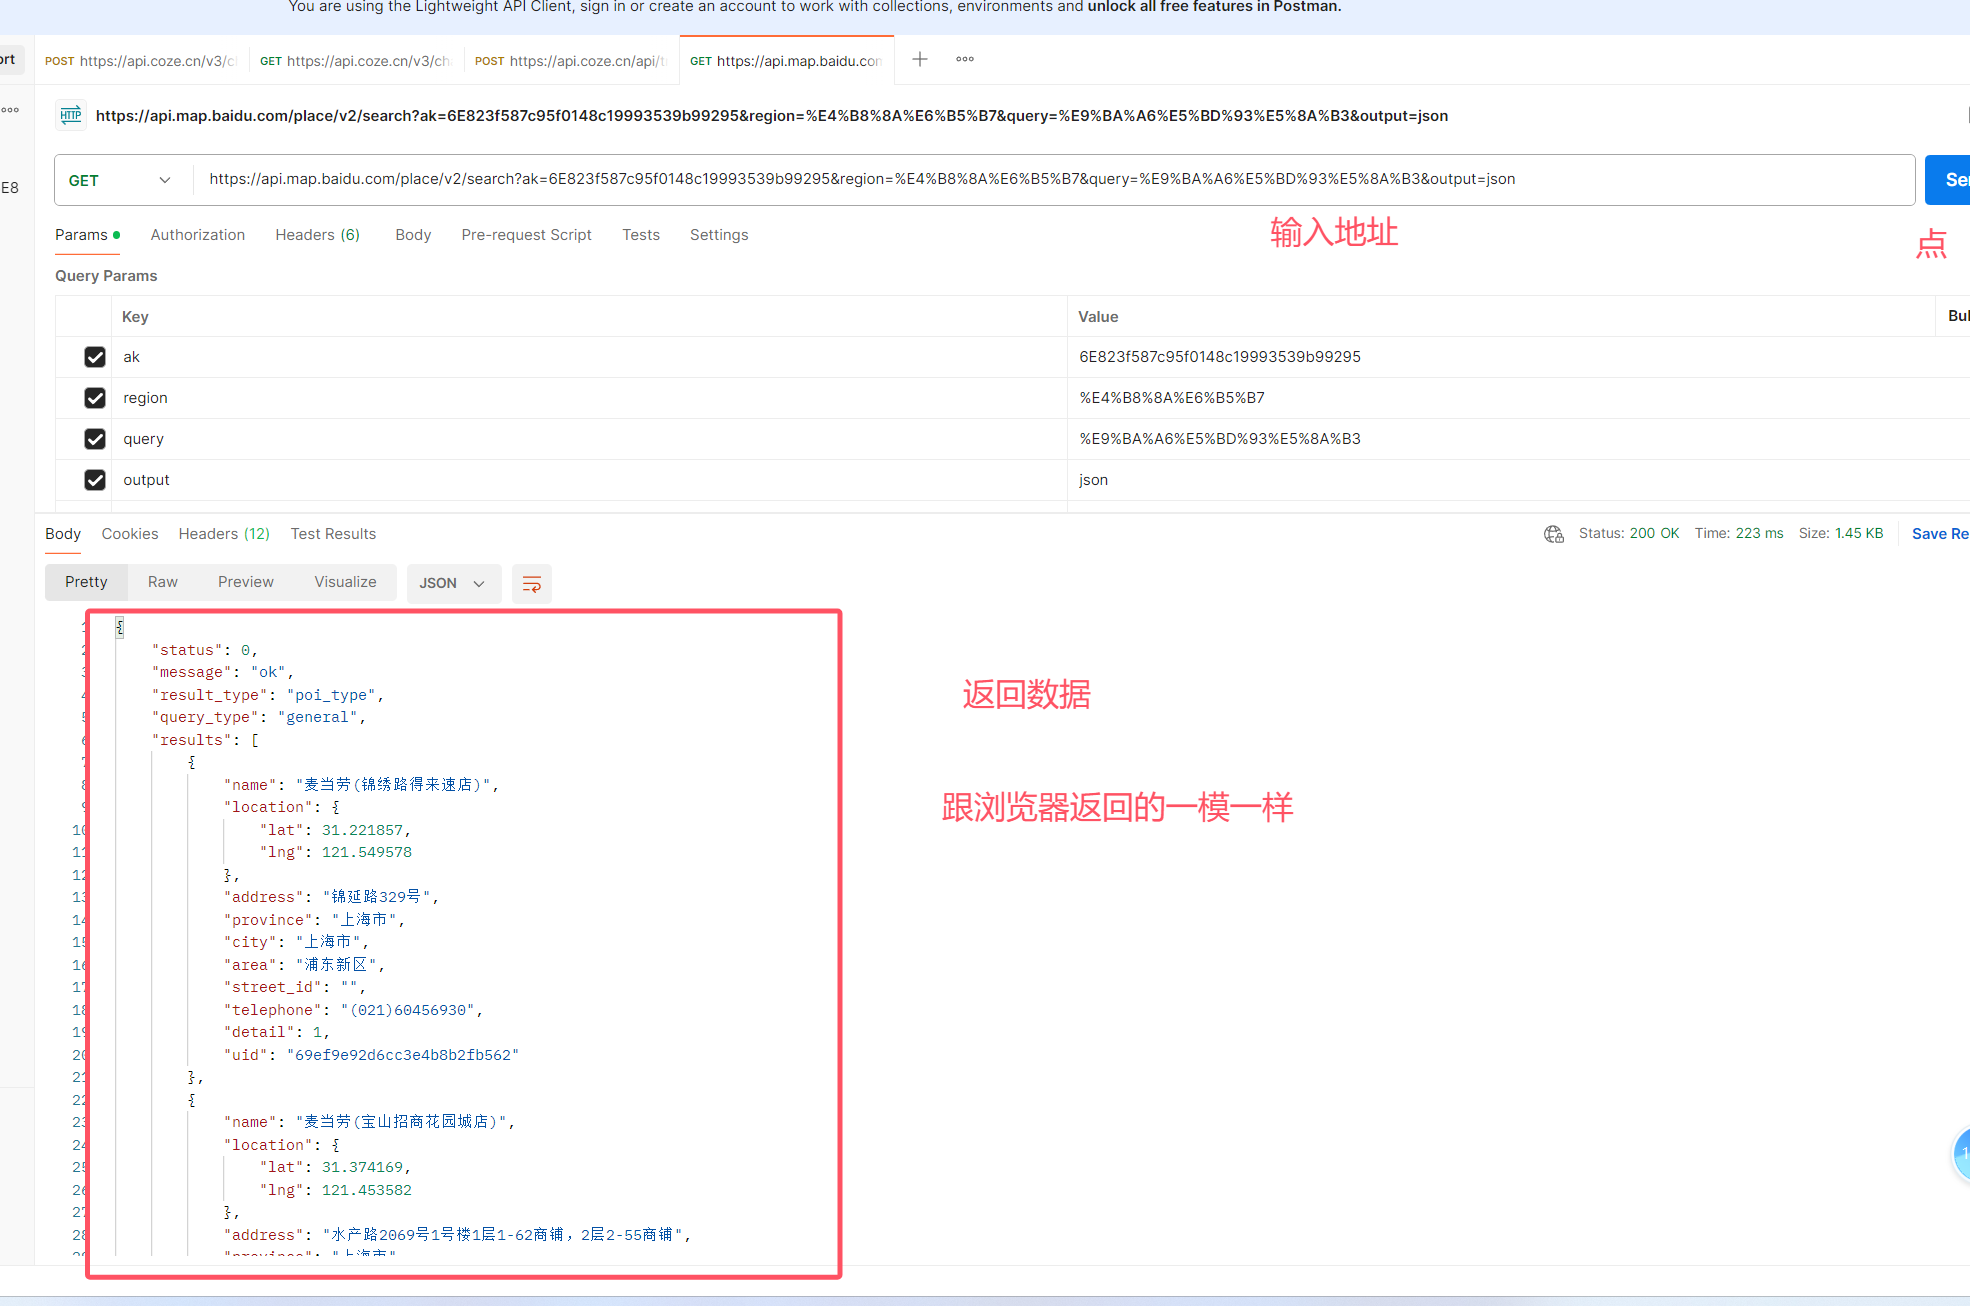Collapse the JSON root brace line
This screenshot has width=1970, height=1306.
pyautogui.click(x=119, y=627)
